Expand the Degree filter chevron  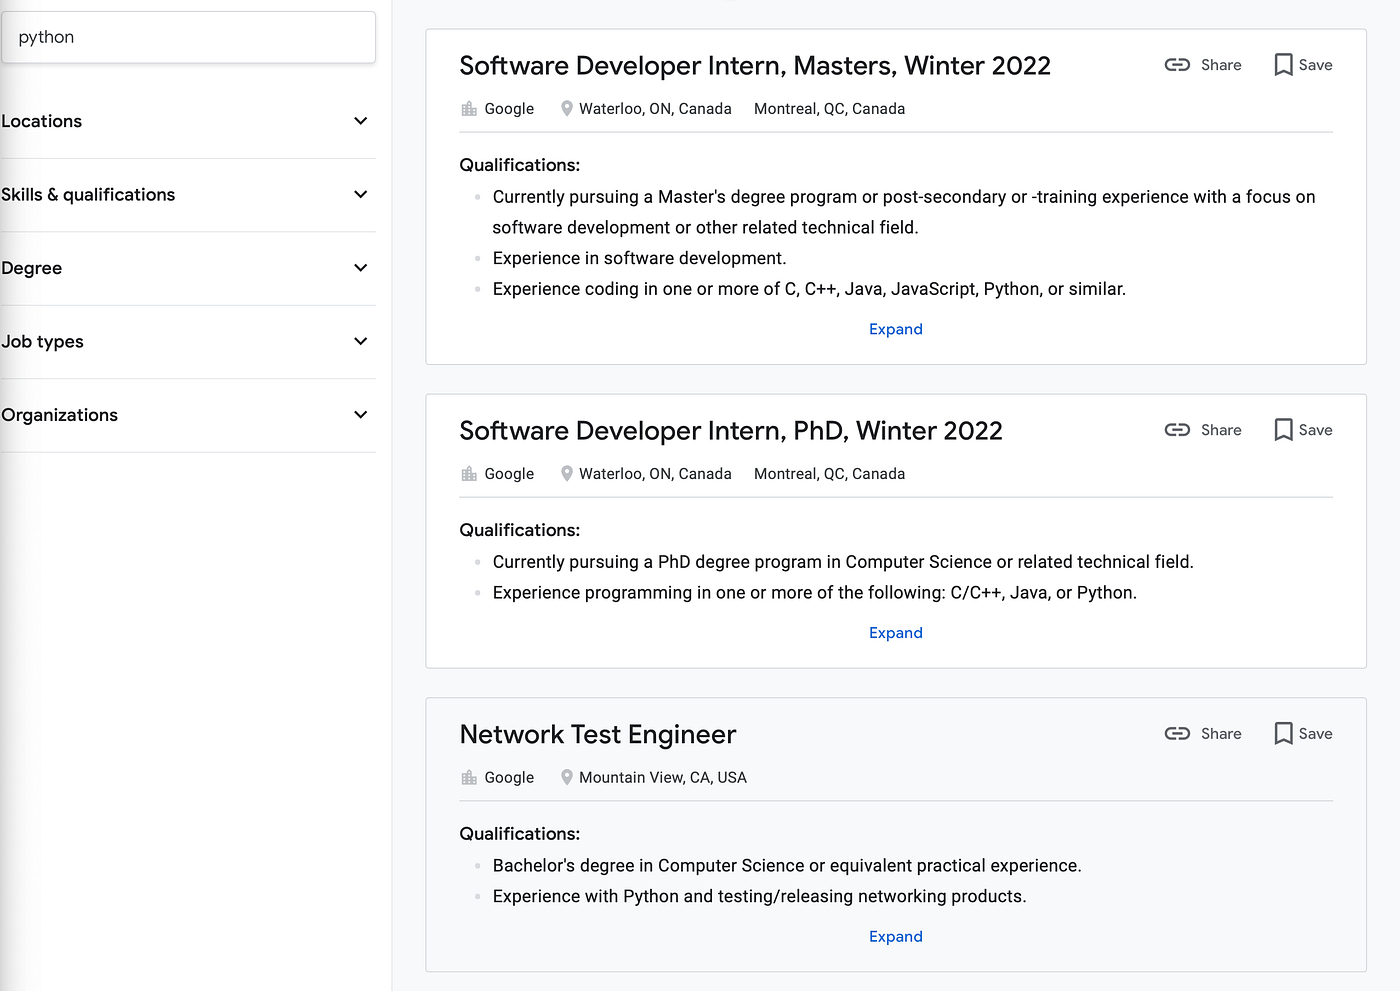[360, 268]
